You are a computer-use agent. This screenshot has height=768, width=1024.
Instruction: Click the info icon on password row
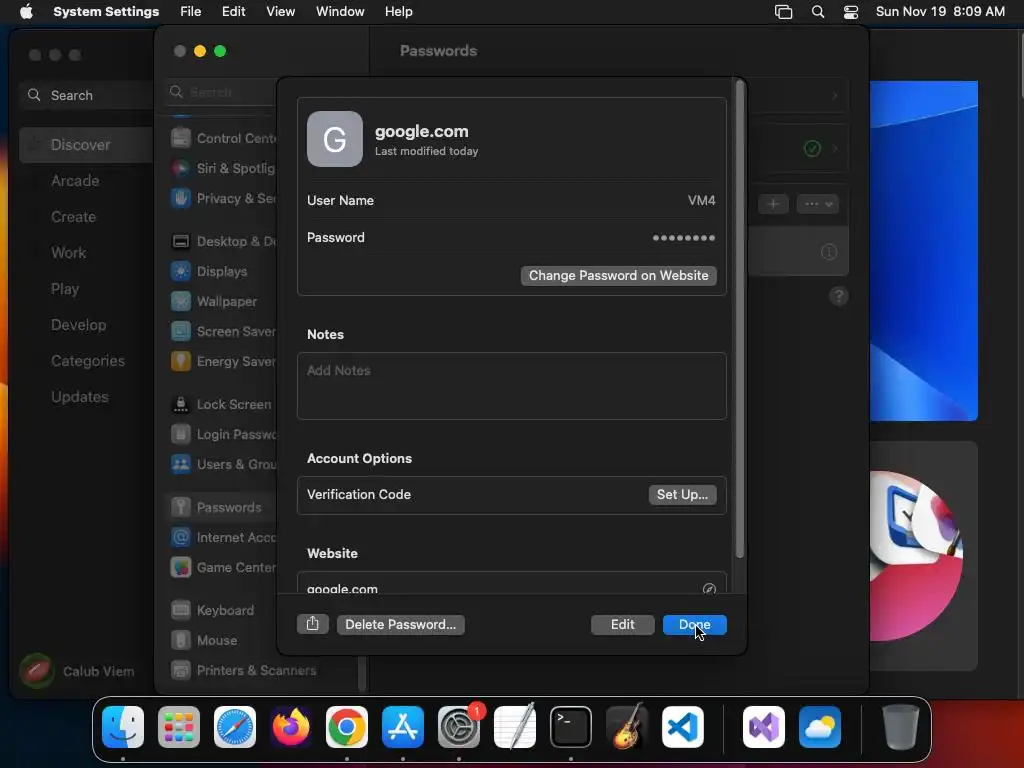click(x=829, y=251)
